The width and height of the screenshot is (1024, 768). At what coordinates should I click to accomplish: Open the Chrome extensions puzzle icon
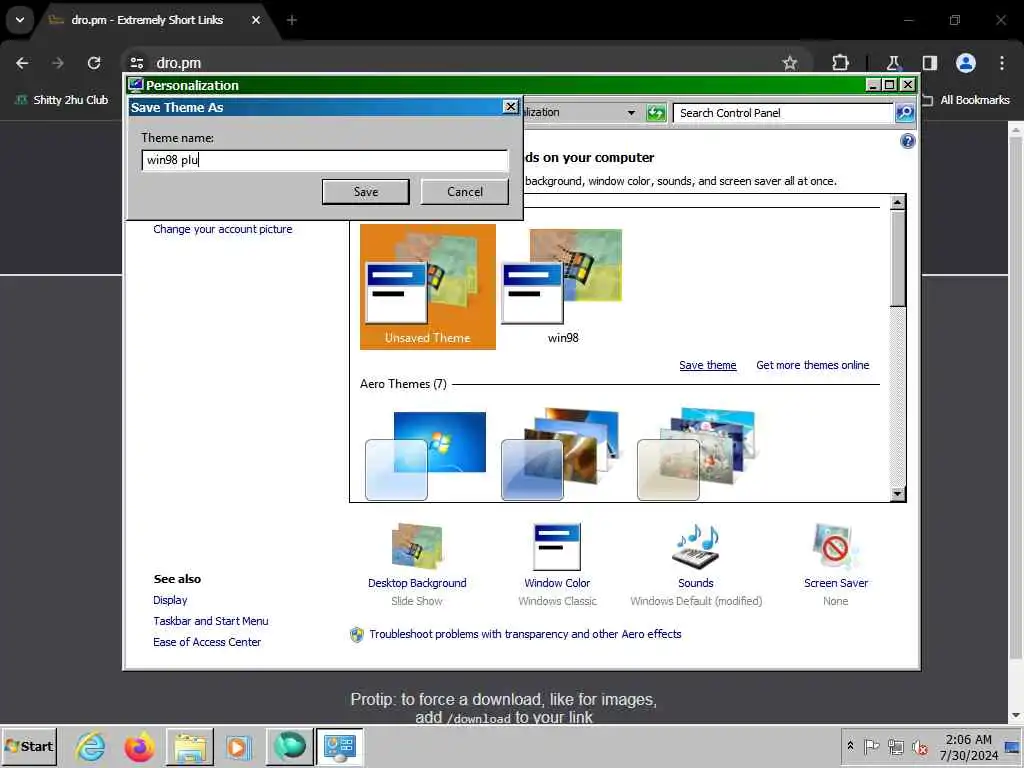840,63
